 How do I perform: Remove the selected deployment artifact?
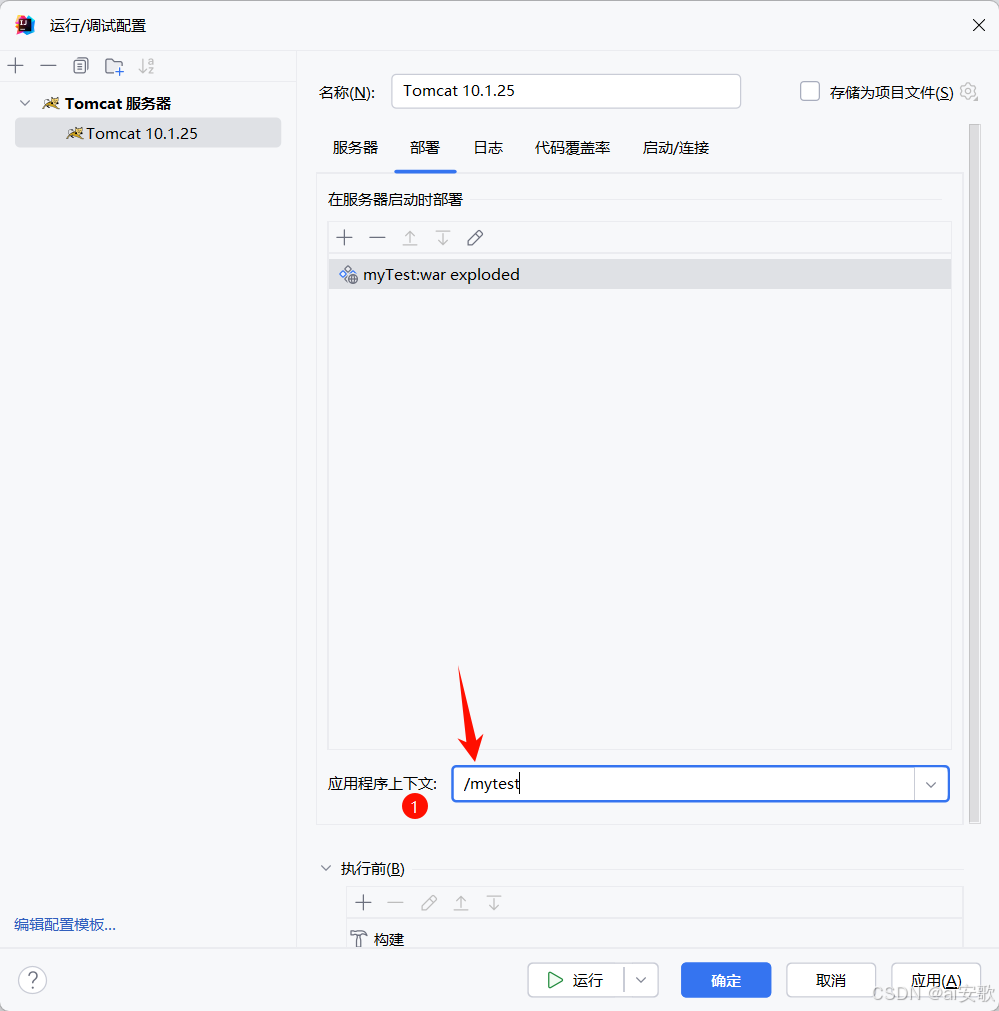(x=377, y=238)
